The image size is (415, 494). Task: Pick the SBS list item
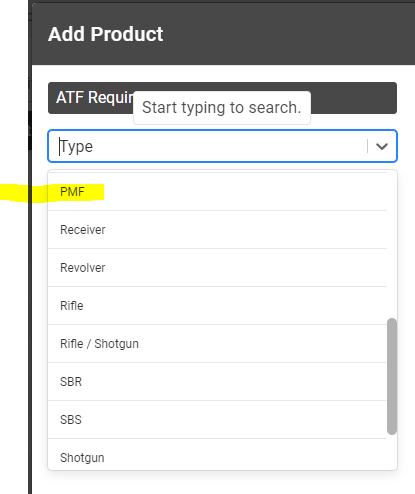[217, 420]
